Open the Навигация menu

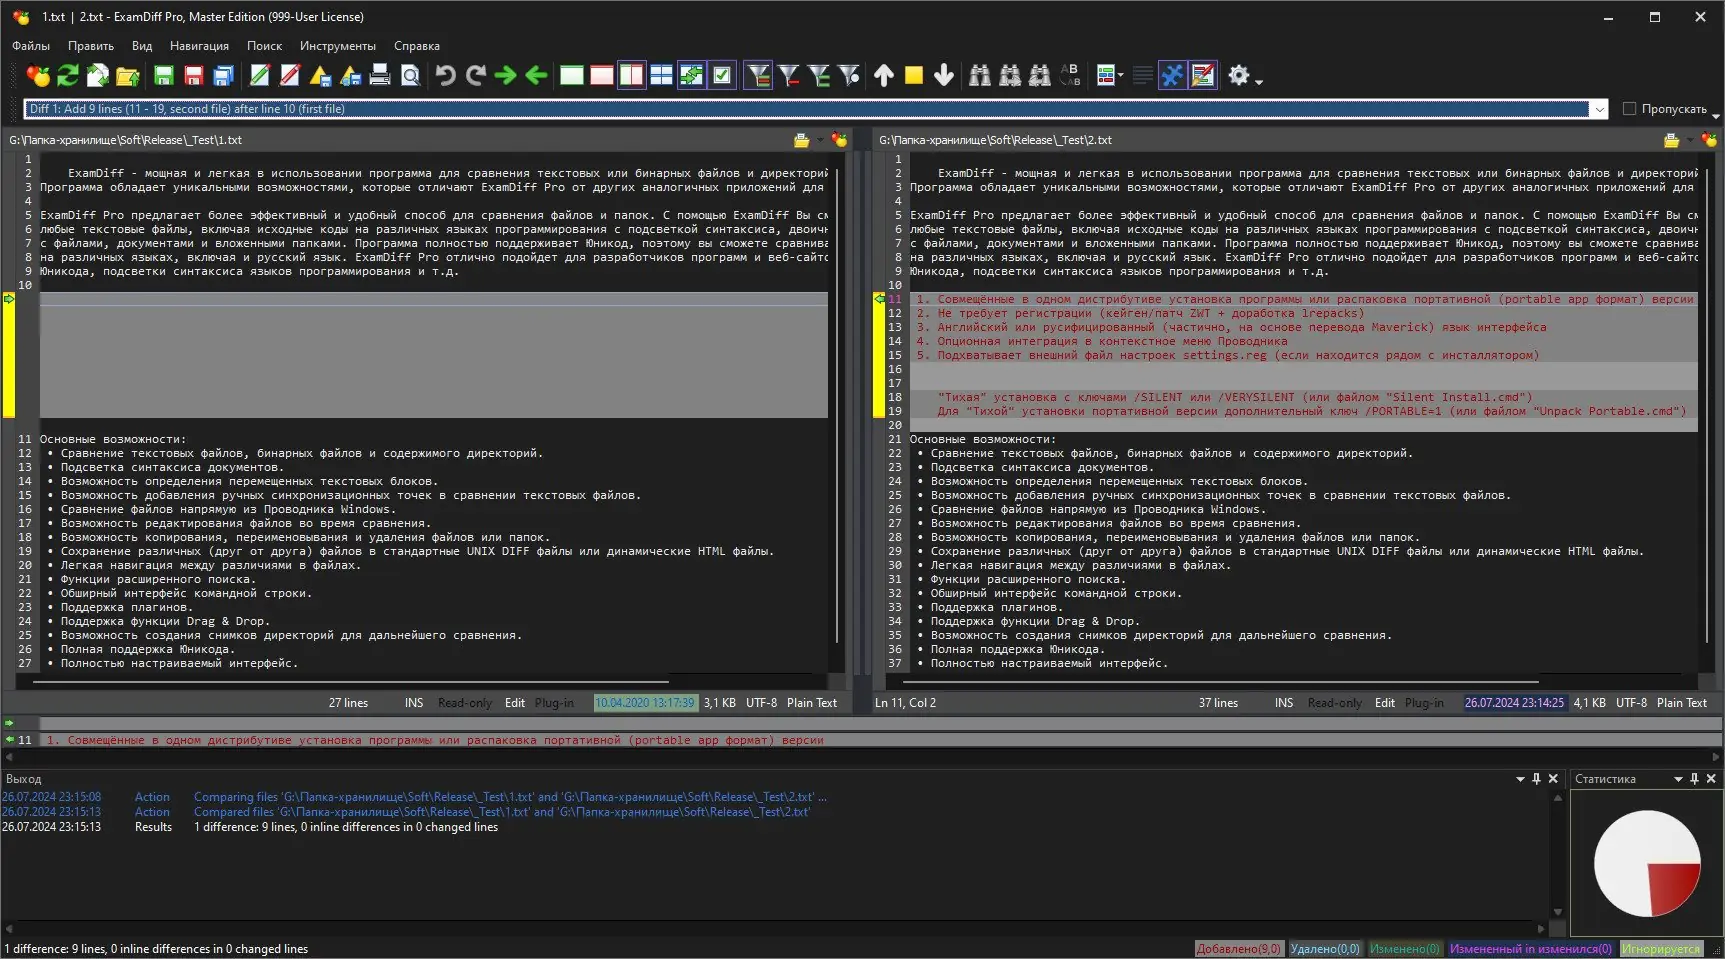click(x=199, y=46)
